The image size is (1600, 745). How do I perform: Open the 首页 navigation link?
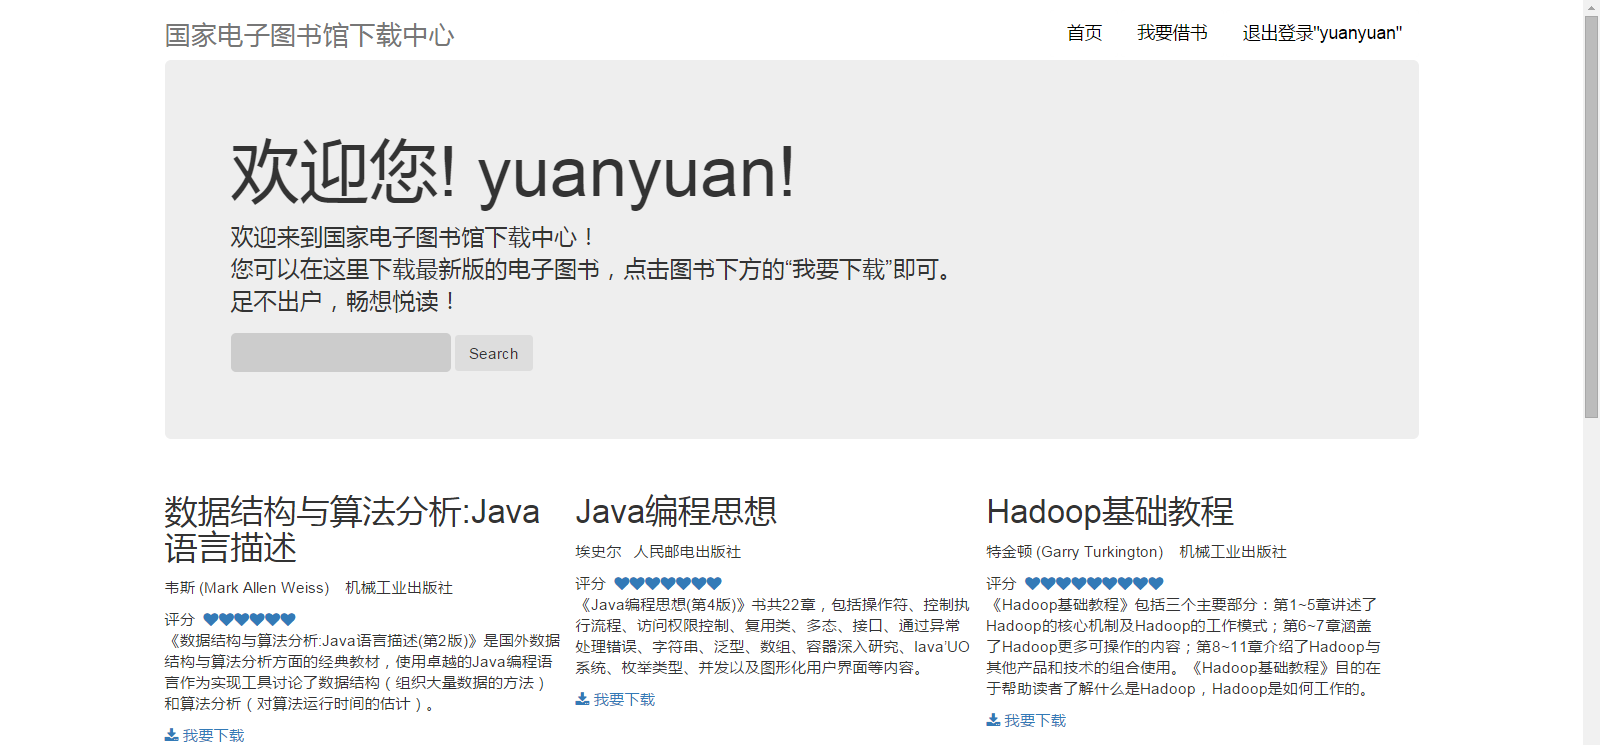pos(1084,33)
